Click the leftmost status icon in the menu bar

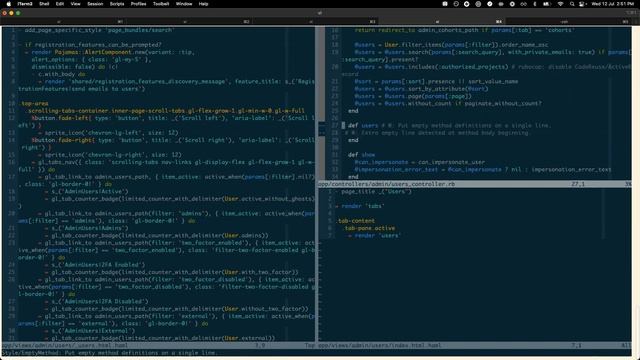pos(444,4)
